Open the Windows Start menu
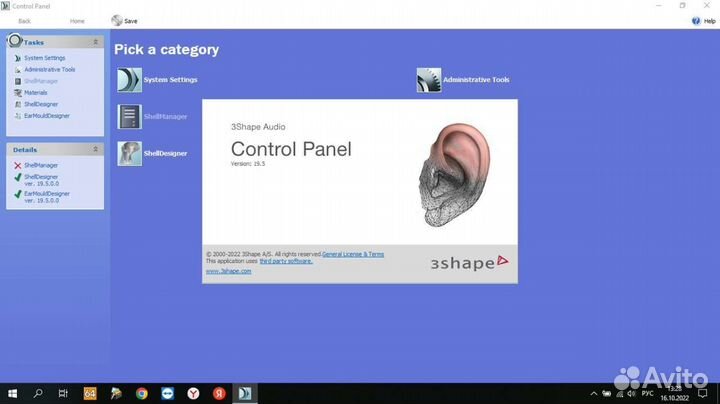The width and height of the screenshot is (720, 404). coord(12,393)
